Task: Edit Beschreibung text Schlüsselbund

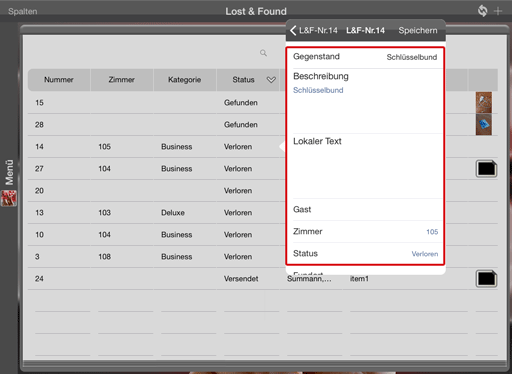Action: pos(318,90)
